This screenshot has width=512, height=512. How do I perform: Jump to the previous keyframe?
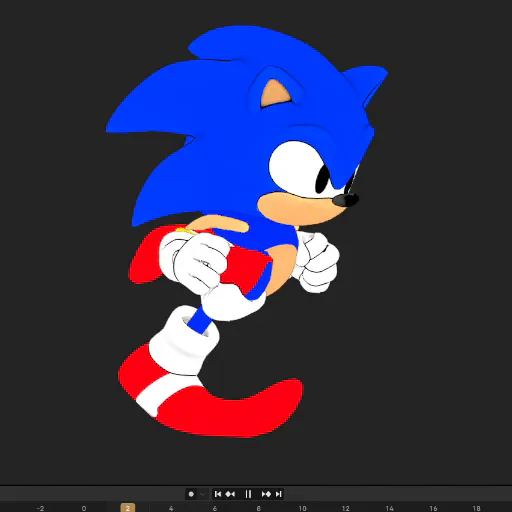click(x=230, y=494)
